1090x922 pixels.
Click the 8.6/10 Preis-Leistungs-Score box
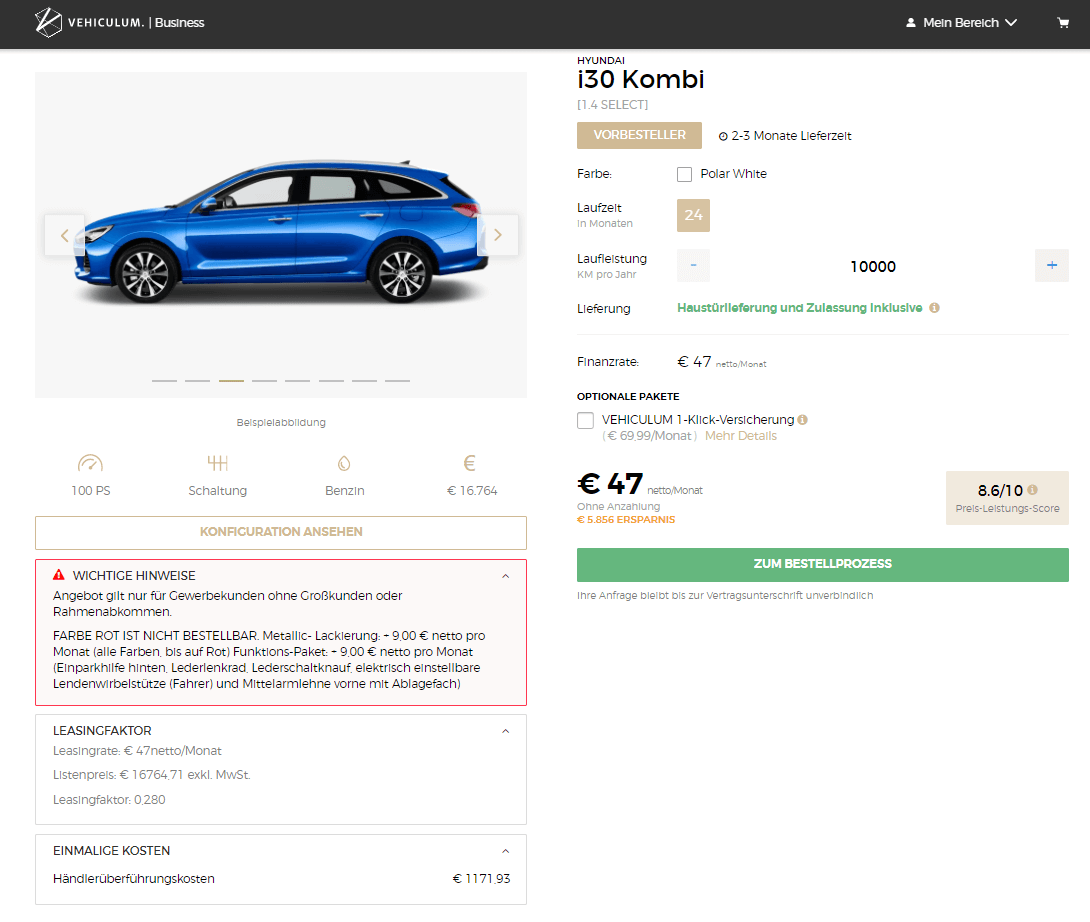coord(1007,498)
